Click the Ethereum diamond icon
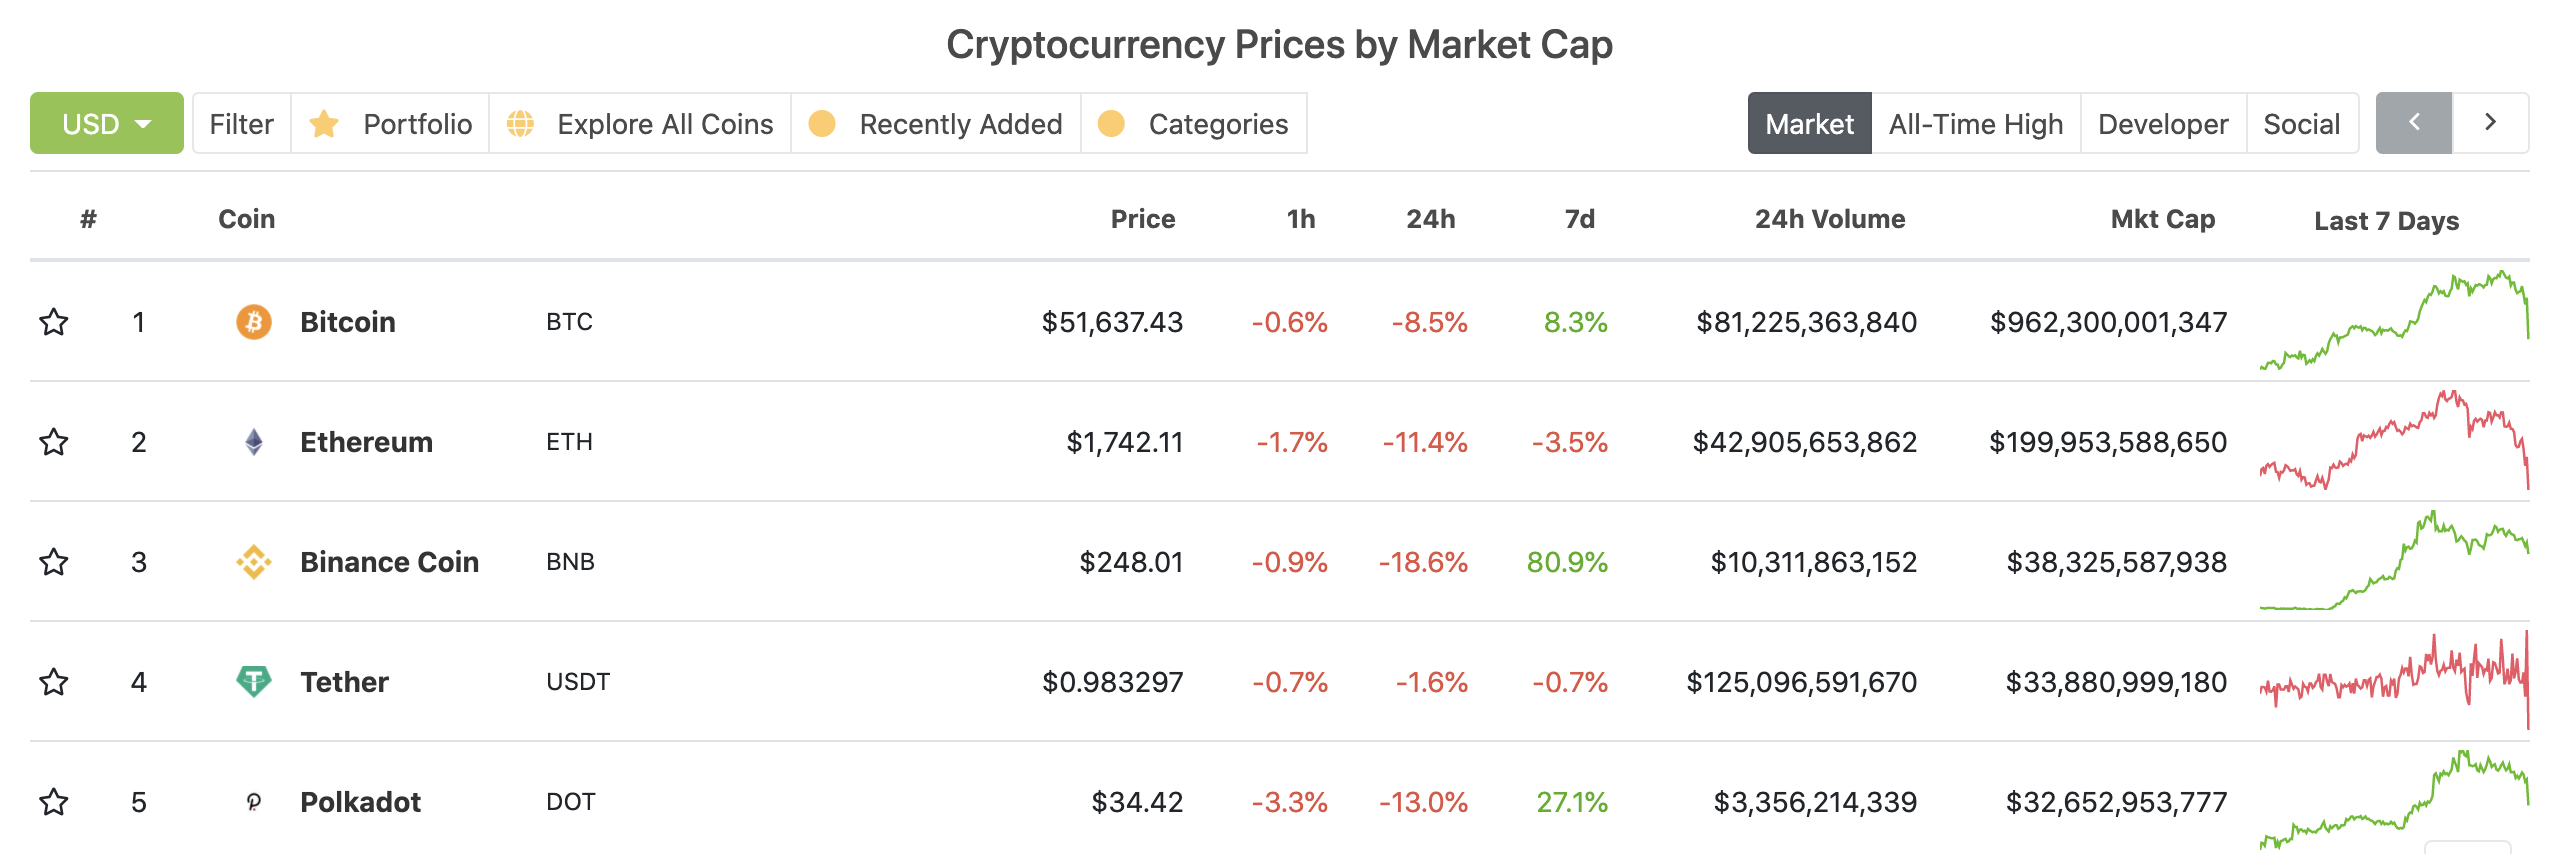The image size is (2558, 854). pyautogui.click(x=254, y=442)
